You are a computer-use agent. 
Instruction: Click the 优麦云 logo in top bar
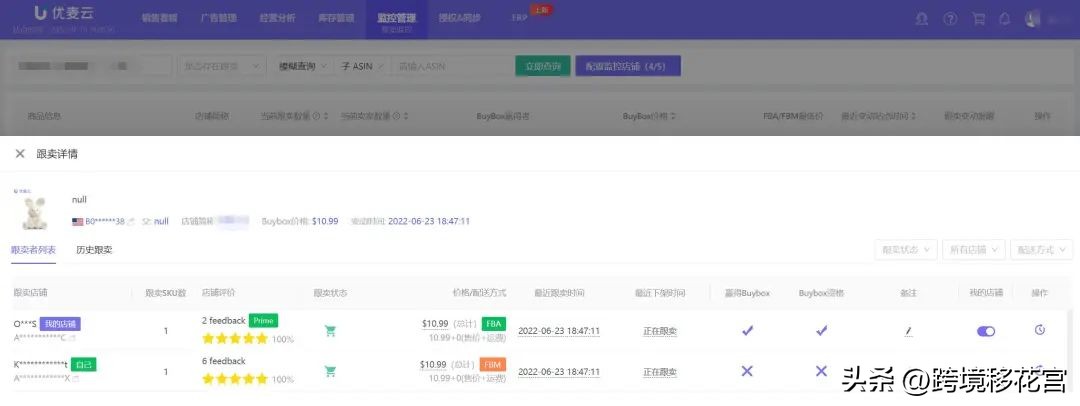pos(64,14)
